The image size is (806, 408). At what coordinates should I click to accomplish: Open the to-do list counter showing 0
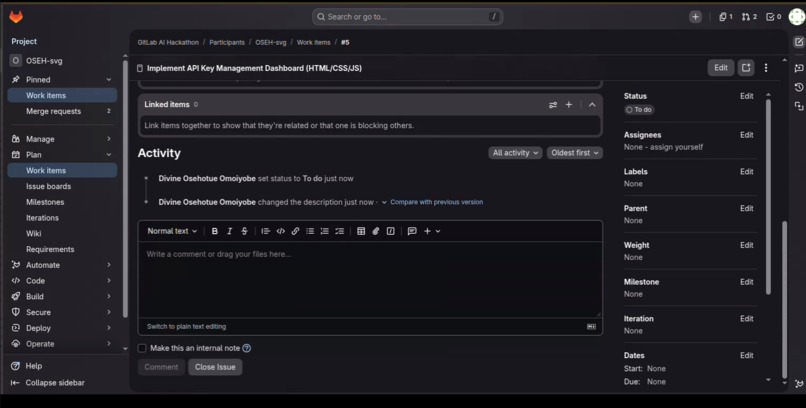773,17
